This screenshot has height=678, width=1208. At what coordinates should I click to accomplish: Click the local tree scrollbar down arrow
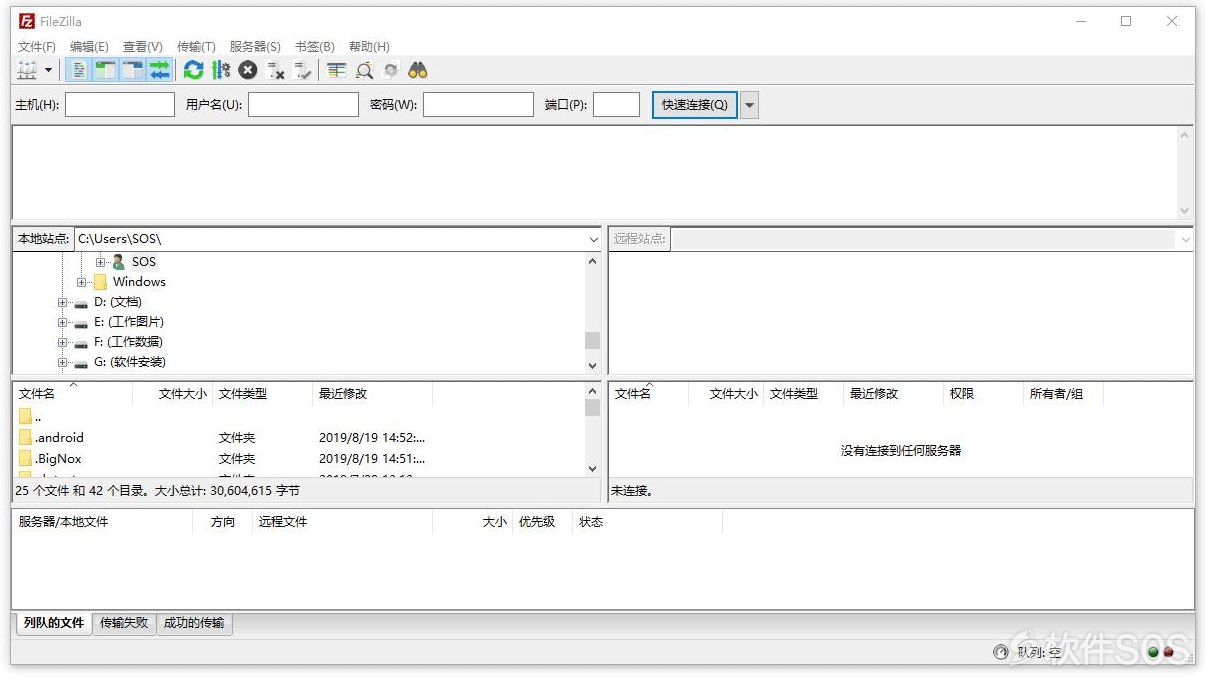tap(593, 365)
